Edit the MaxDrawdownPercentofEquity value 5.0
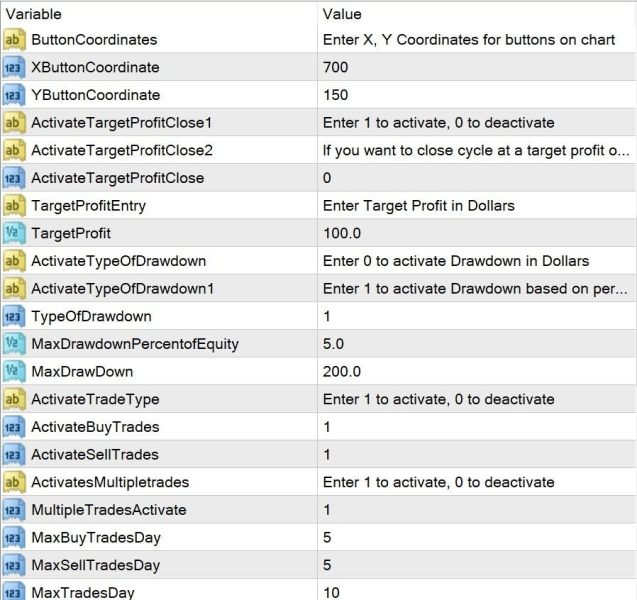Image resolution: width=637 pixels, height=600 pixels. point(333,344)
